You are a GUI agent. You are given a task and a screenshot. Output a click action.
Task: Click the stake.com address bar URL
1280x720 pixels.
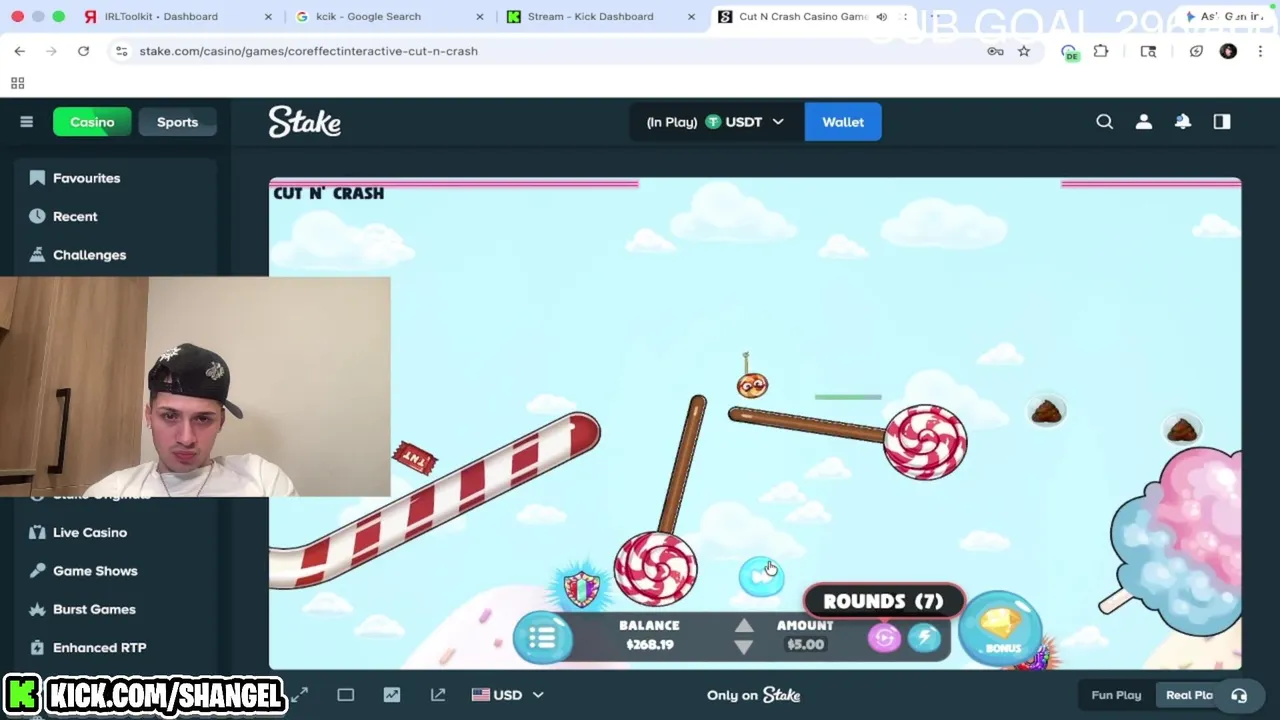308,51
